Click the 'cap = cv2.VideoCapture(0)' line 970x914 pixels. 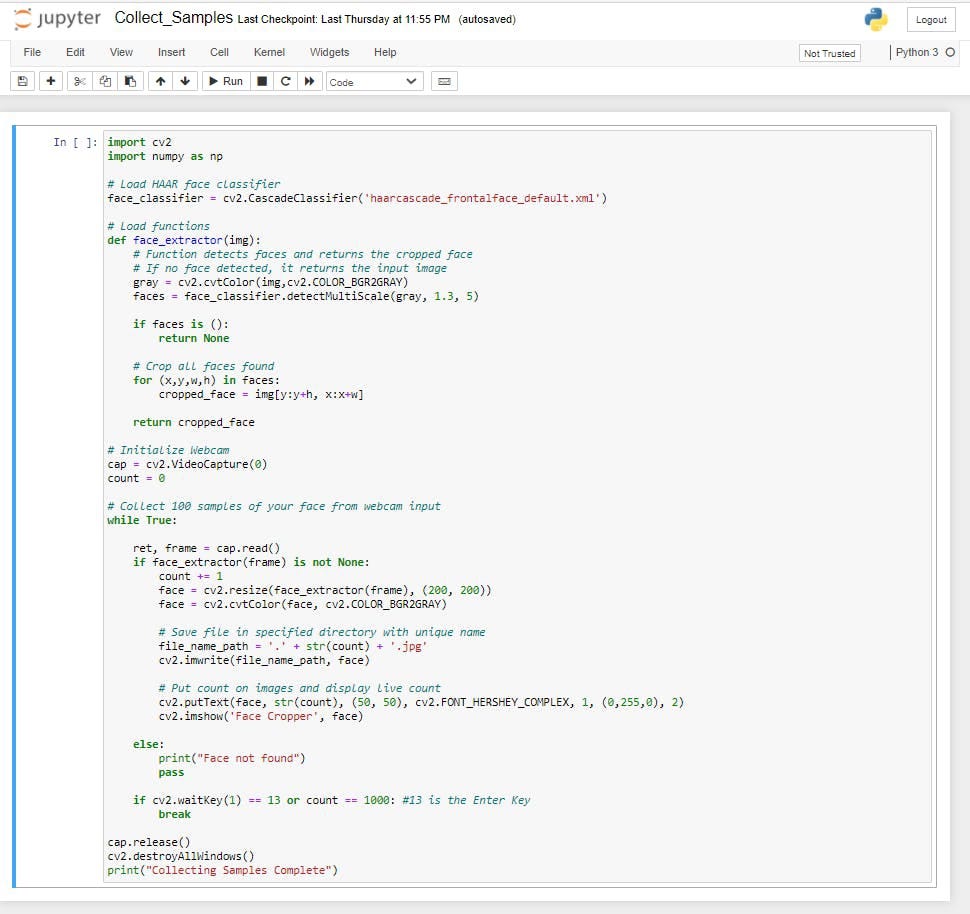(187, 464)
